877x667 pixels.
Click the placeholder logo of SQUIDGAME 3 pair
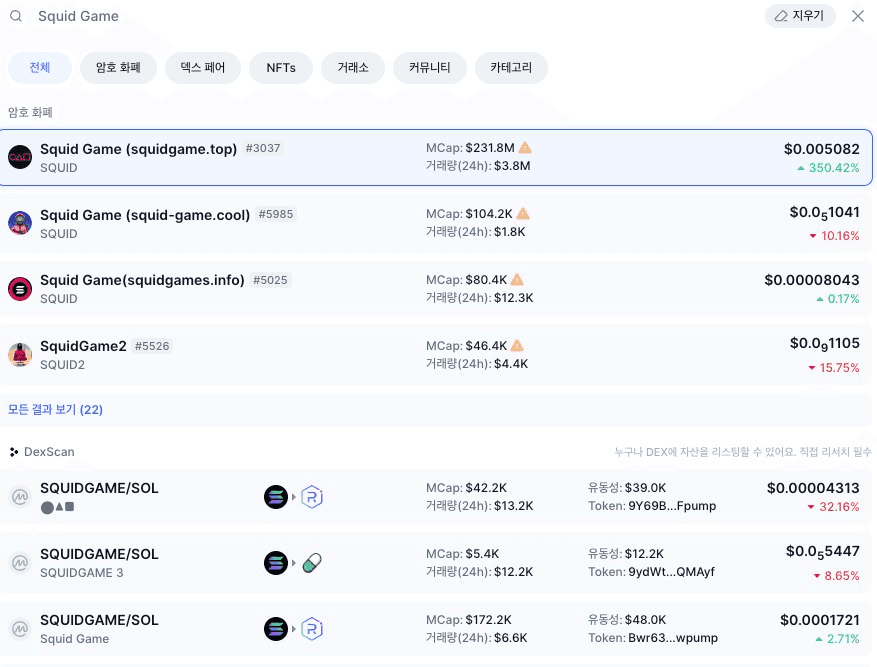[x=20, y=563]
